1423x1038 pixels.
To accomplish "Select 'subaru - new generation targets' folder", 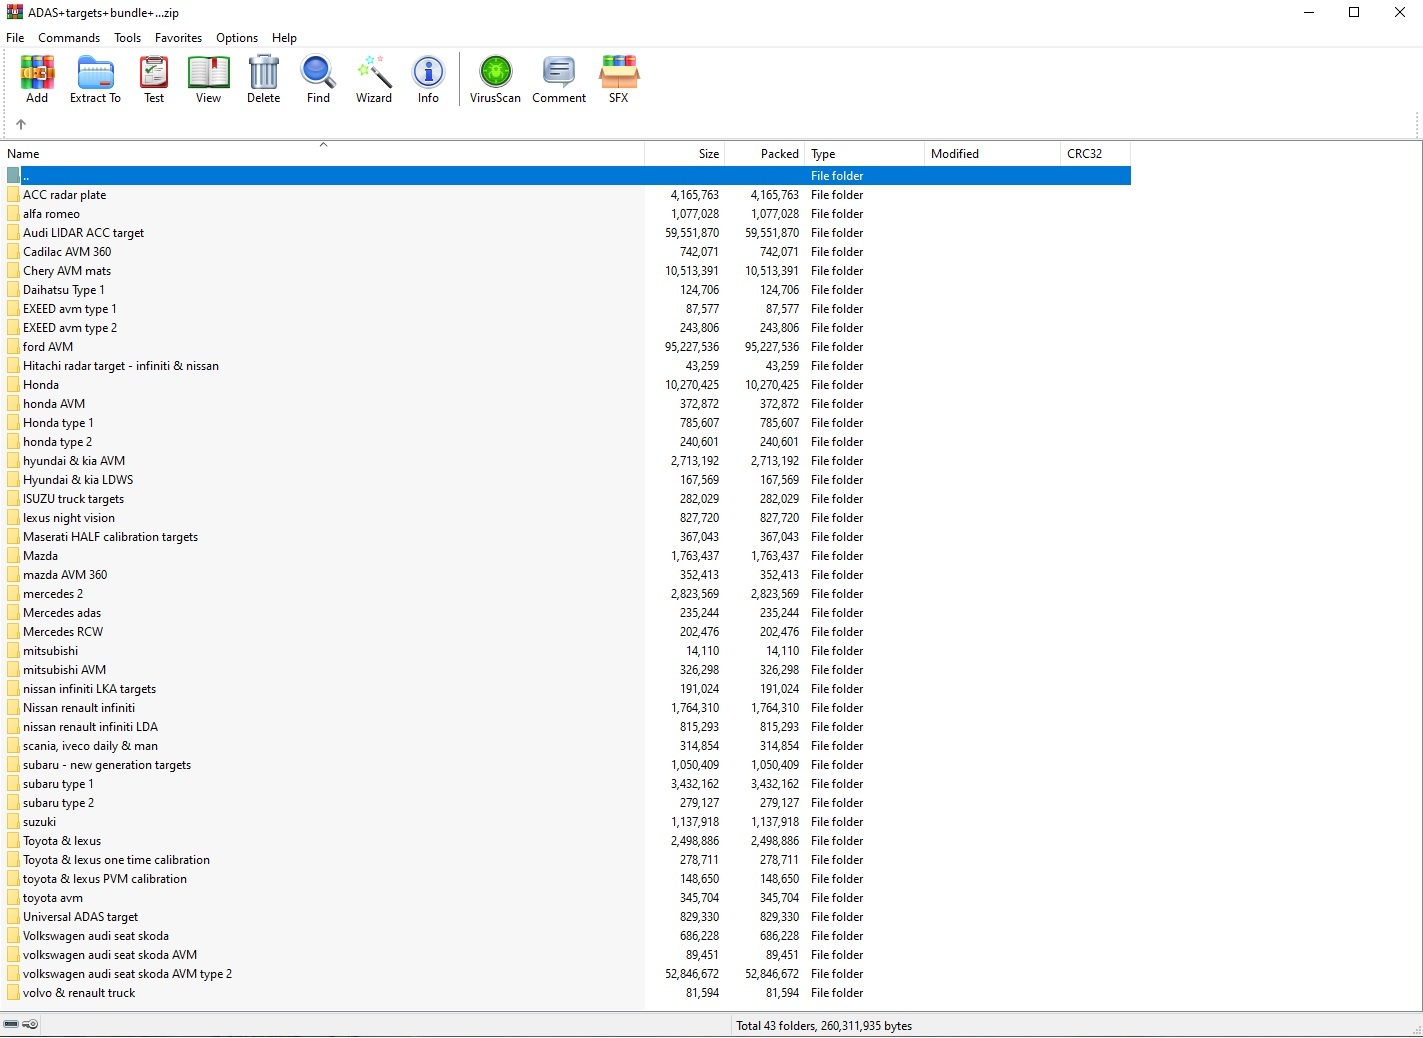I will (x=107, y=765).
